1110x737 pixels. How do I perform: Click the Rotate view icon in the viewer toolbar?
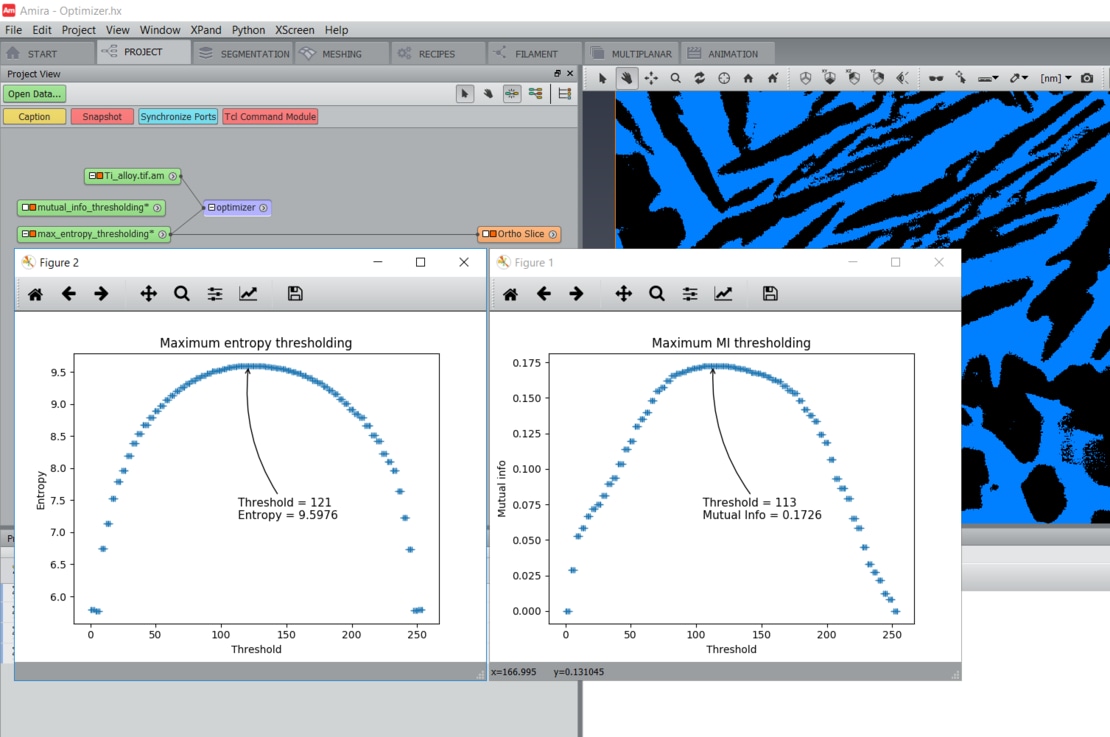point(700,77)
